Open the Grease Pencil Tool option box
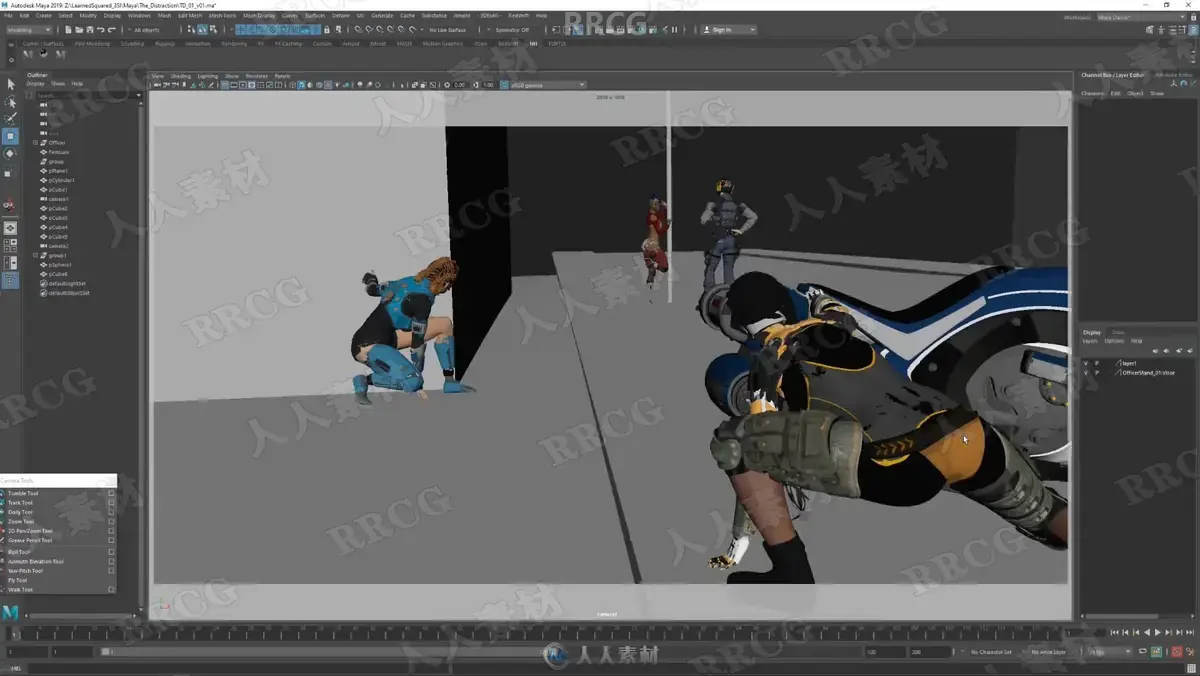 tap(111, 540)
